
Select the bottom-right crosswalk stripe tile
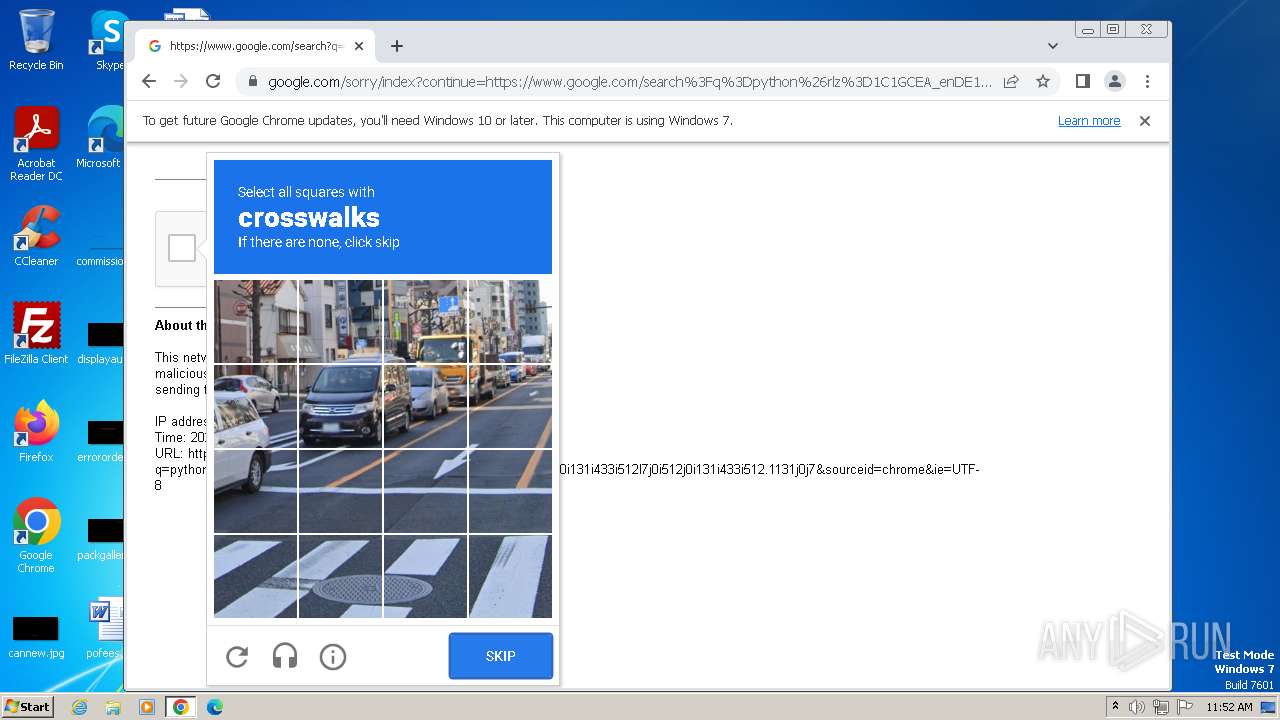510,576
